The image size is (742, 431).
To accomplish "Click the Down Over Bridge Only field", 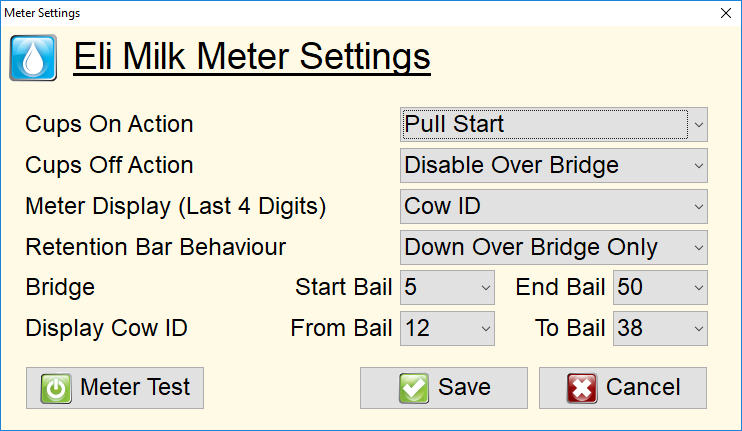I will click(554, 247).
